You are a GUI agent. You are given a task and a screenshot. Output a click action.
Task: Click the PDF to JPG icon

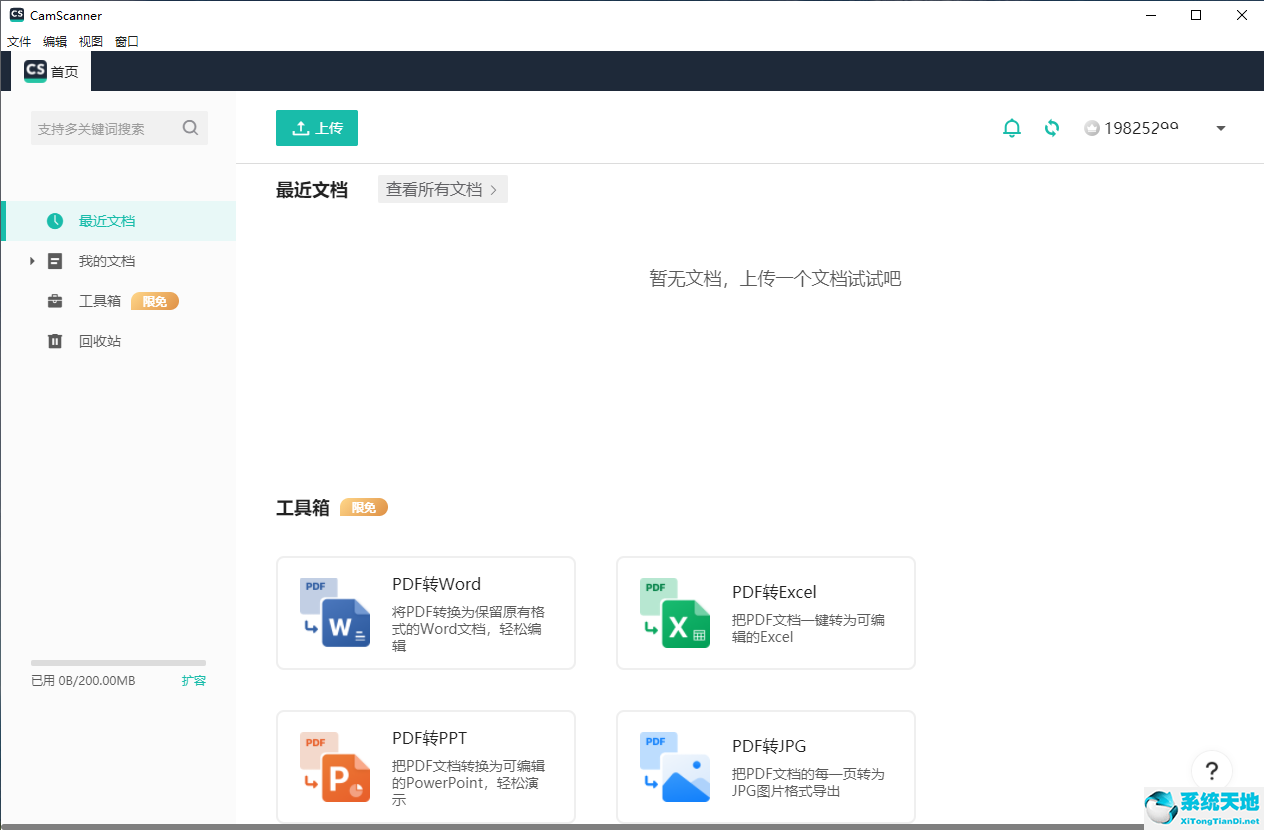click(675, 767)
